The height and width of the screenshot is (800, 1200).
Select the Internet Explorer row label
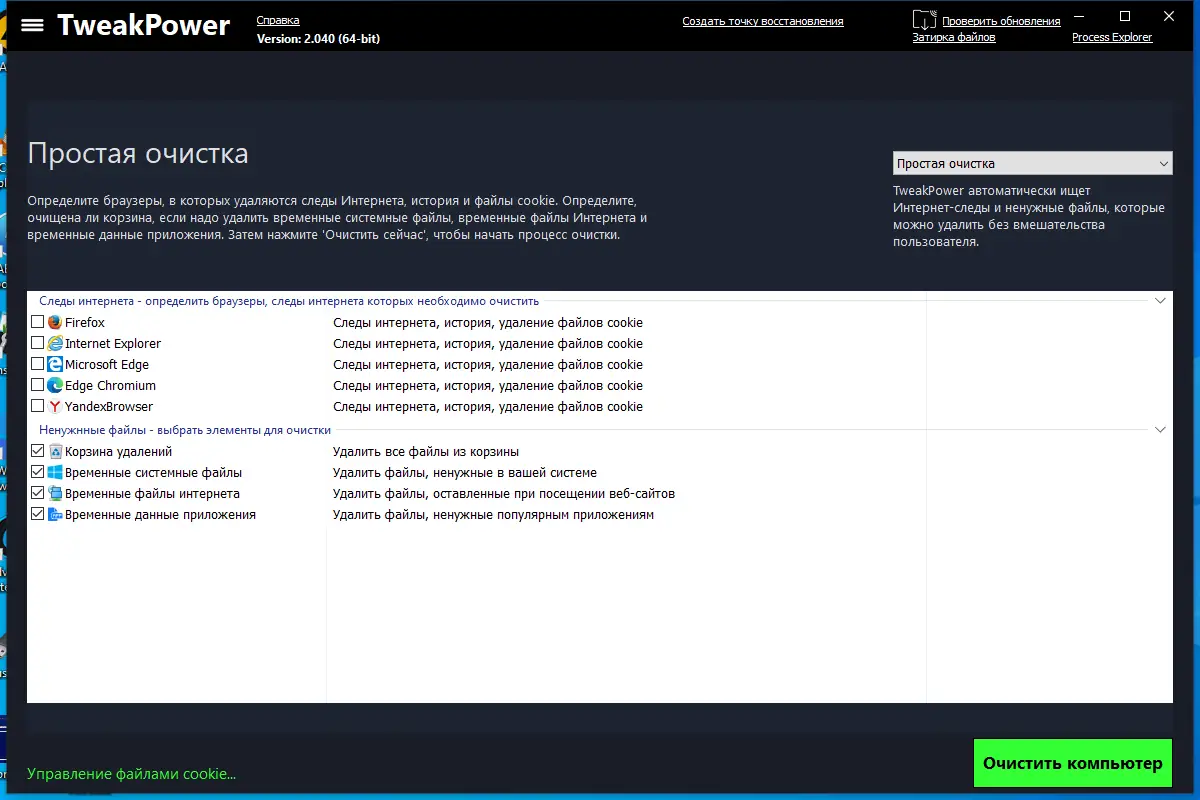pyautogui.click(x=113, y=344)
